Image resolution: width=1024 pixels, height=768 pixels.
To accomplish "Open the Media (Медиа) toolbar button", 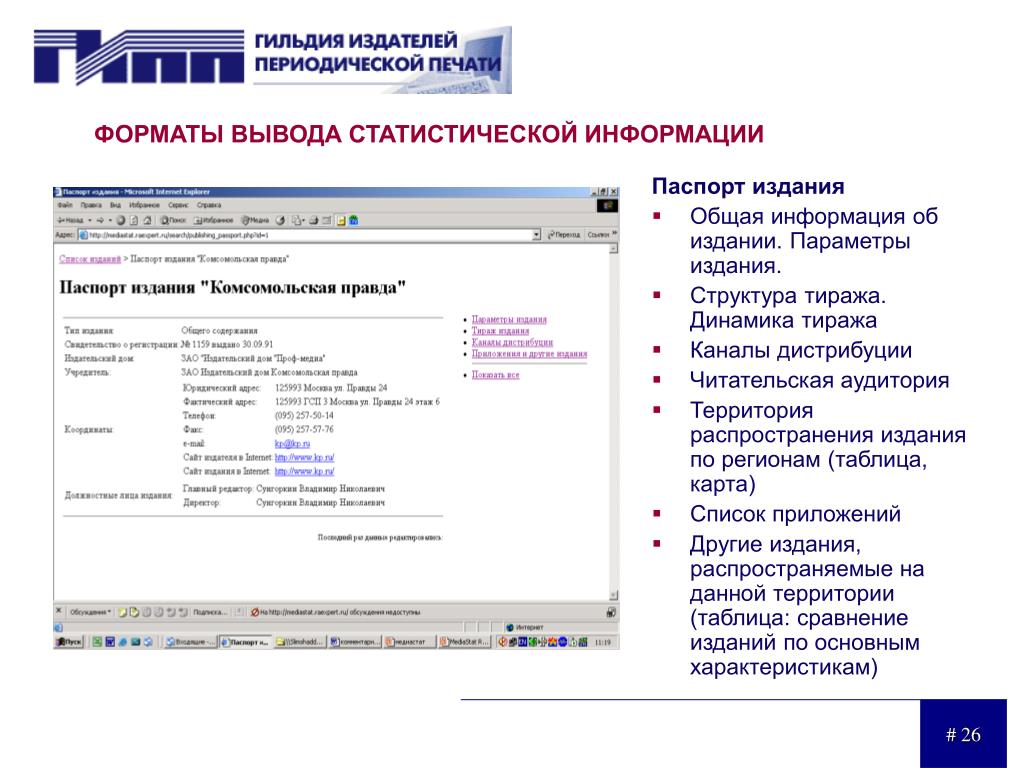I will [x=255, y=220].
